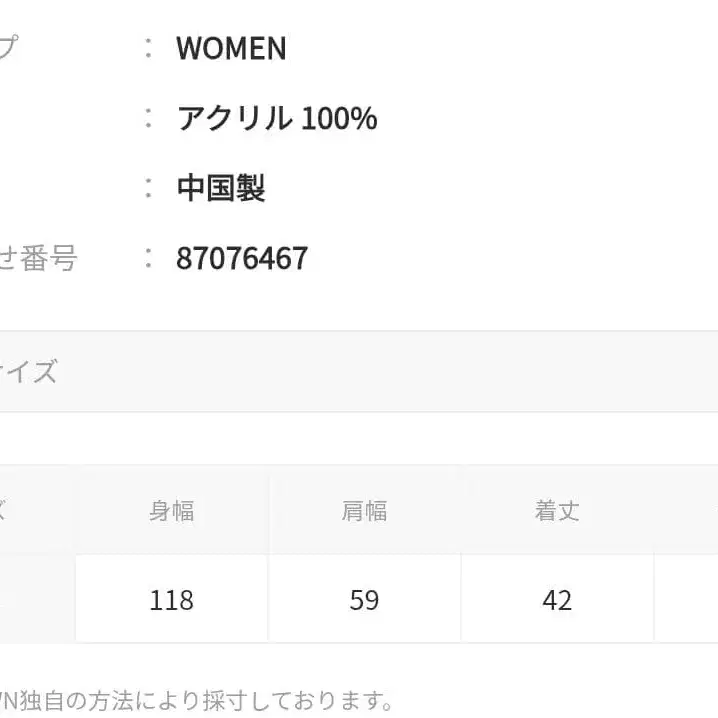Click the 中国製 country of origin text
The height and width of the screenshot is (718, 718).
coord(220,189)
